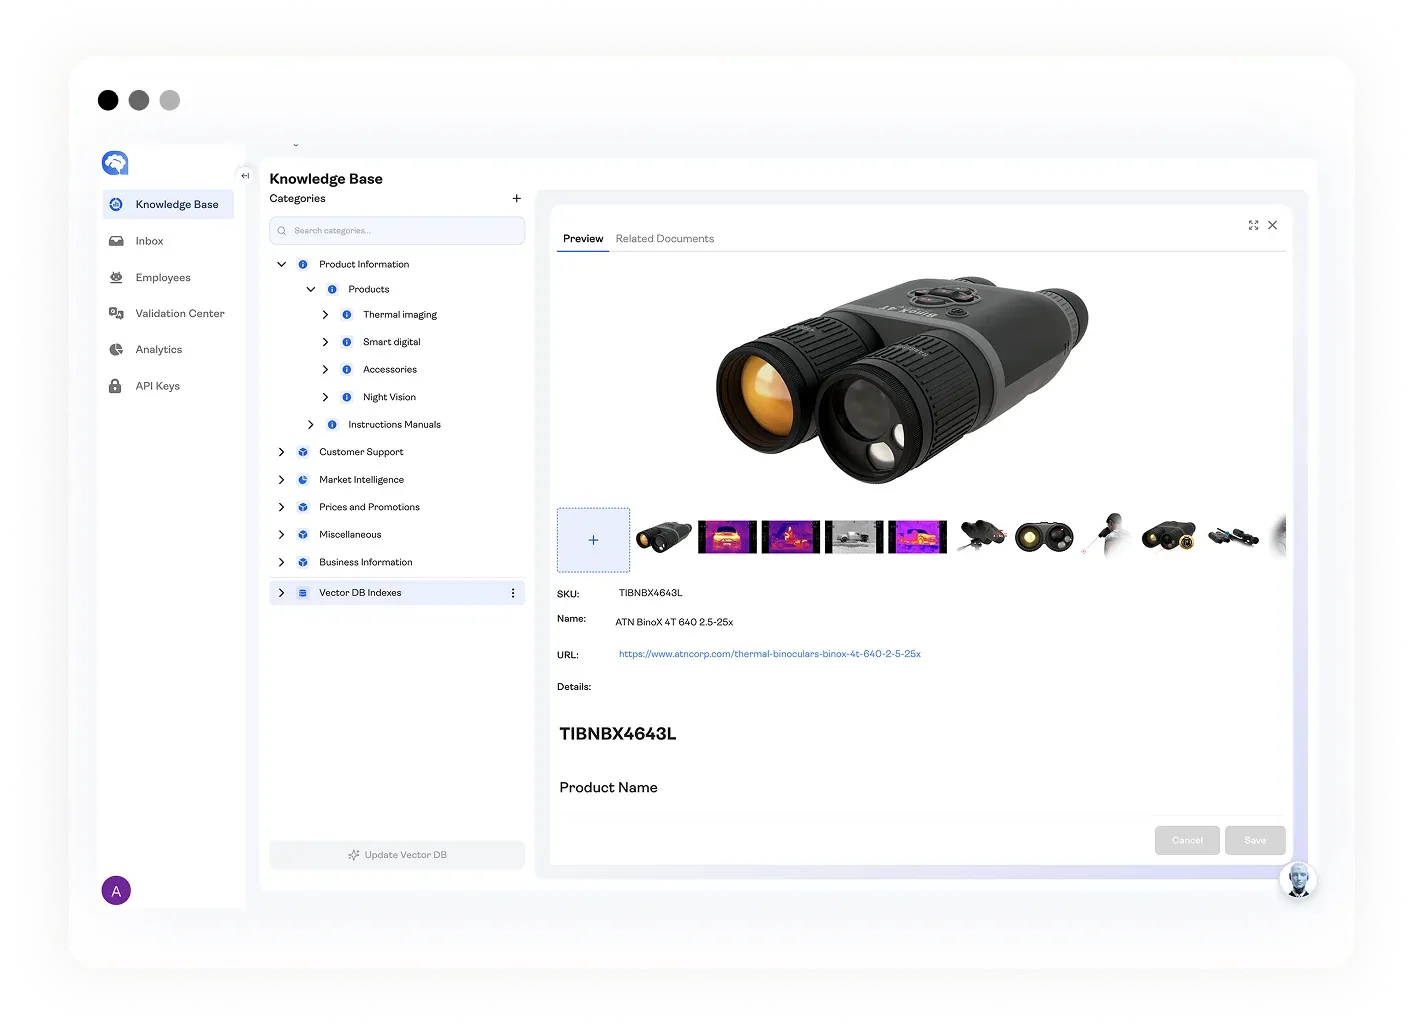Image resolution: width=1424 pixels, height=1025 pixels.
Task: Click the Validation Center icon
Action: 116,313
